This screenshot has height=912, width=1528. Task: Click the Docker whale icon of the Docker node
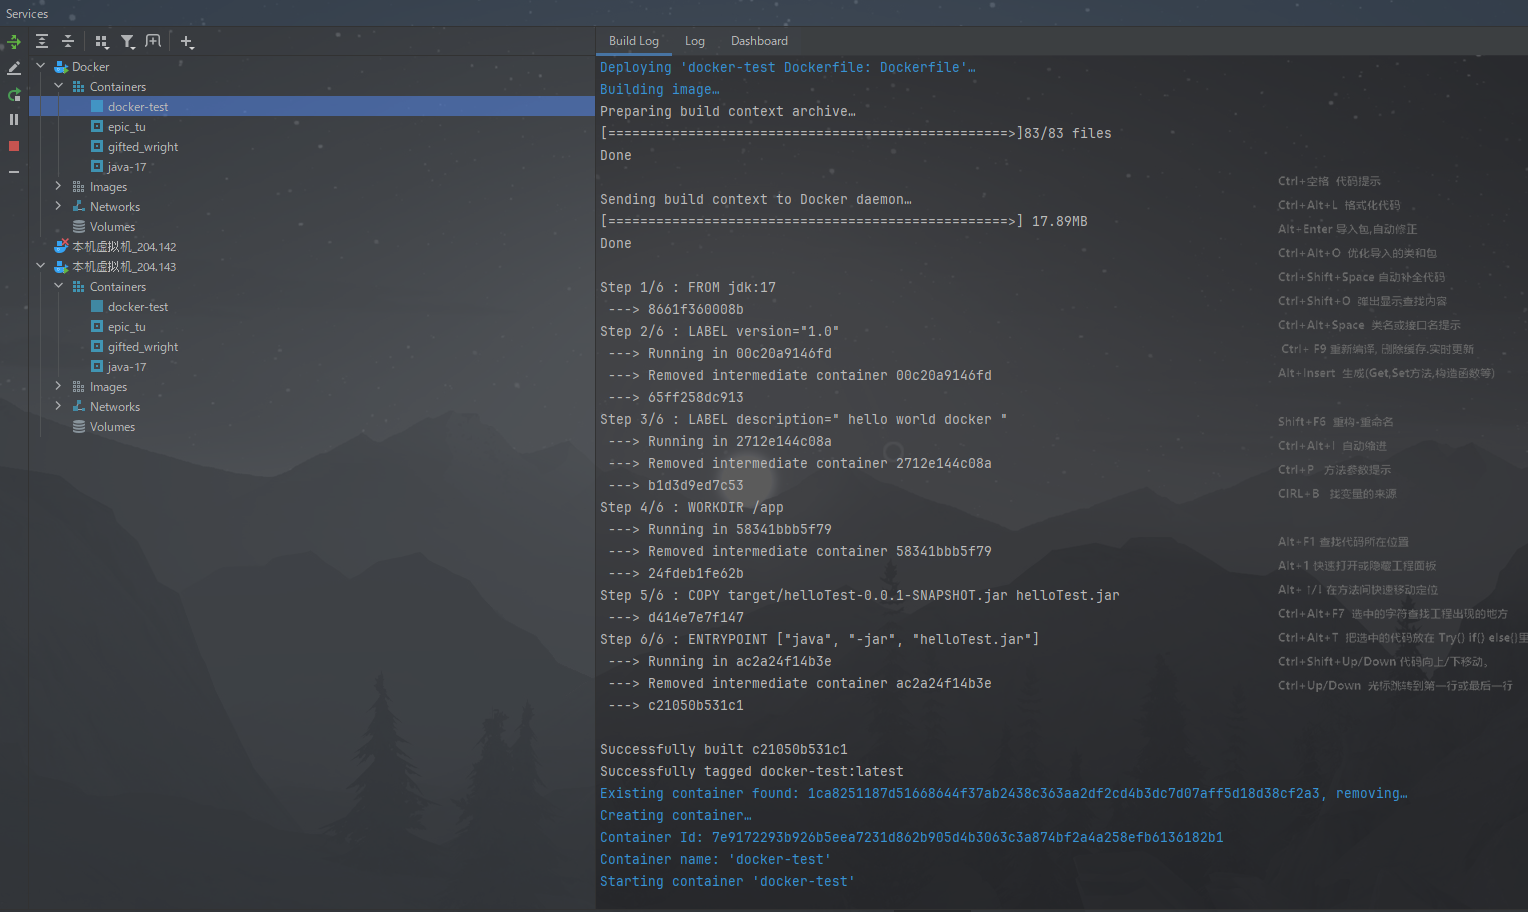[61, 67]
